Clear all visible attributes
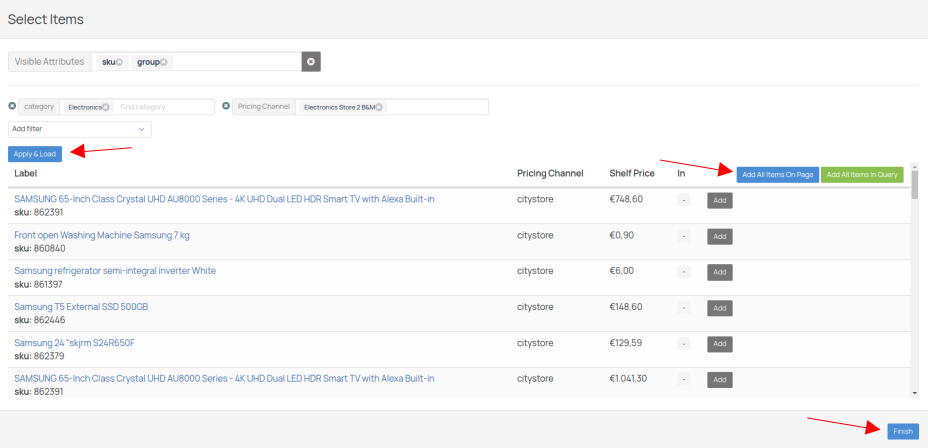Image resolution: width=928 pixels, height=448 pixels. 311,62
